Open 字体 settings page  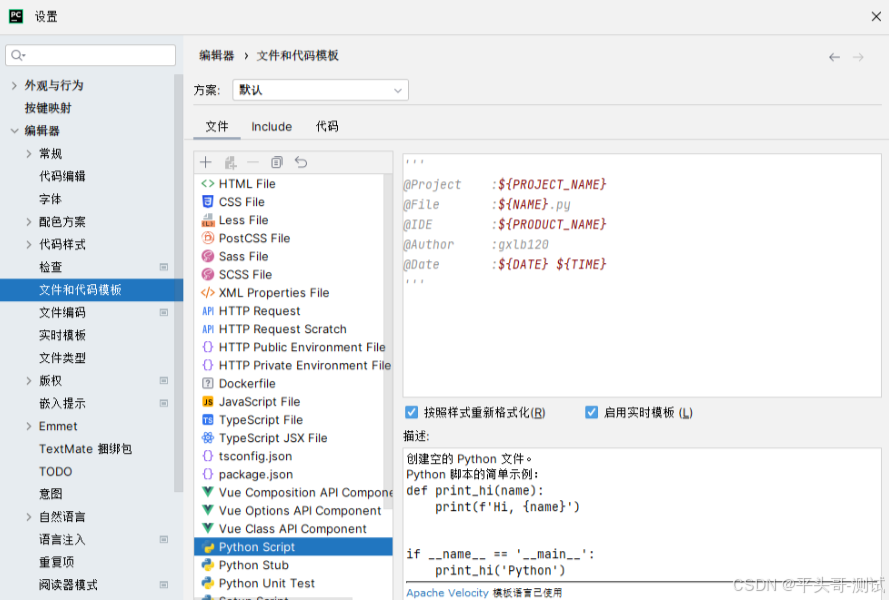coord(50,199)
